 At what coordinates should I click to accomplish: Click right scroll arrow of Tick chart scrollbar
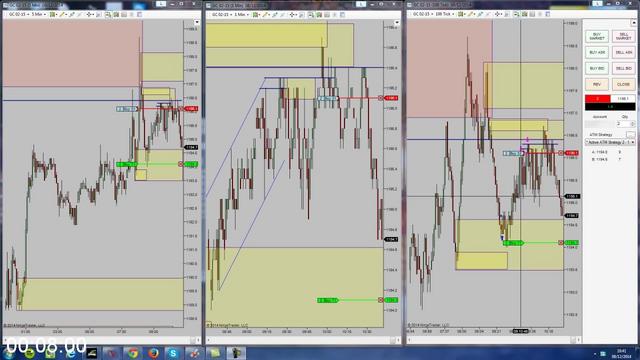point(578,340)
